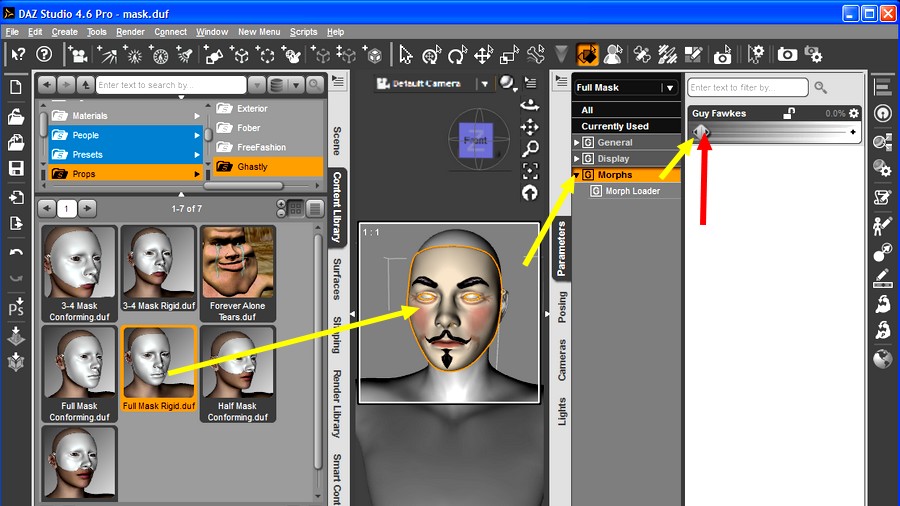Viewport: 900px width, 506px height.
Task: Expand the Display parameter group
Action: point(576,158)
